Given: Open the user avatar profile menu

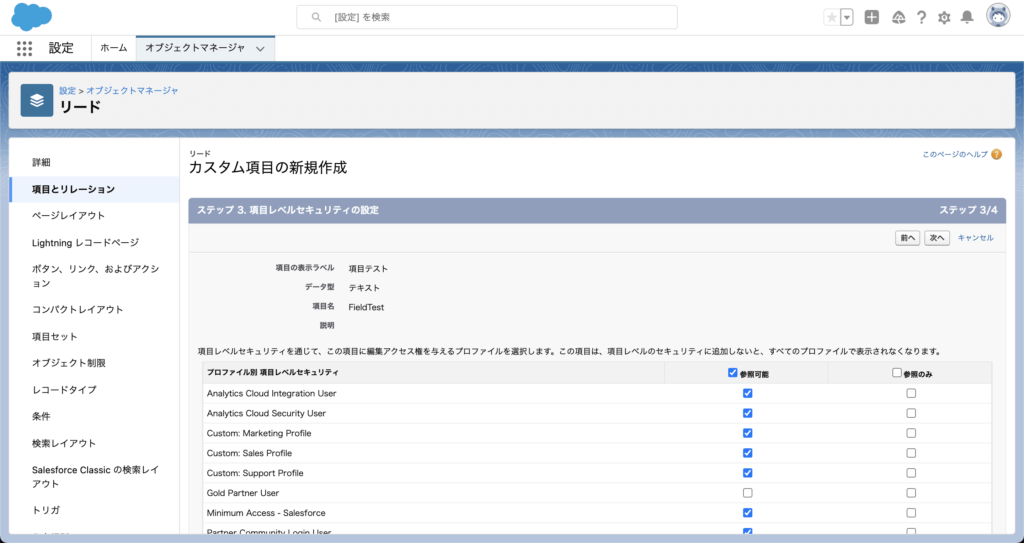Looking at the screenshot, I should click(997, 16).
